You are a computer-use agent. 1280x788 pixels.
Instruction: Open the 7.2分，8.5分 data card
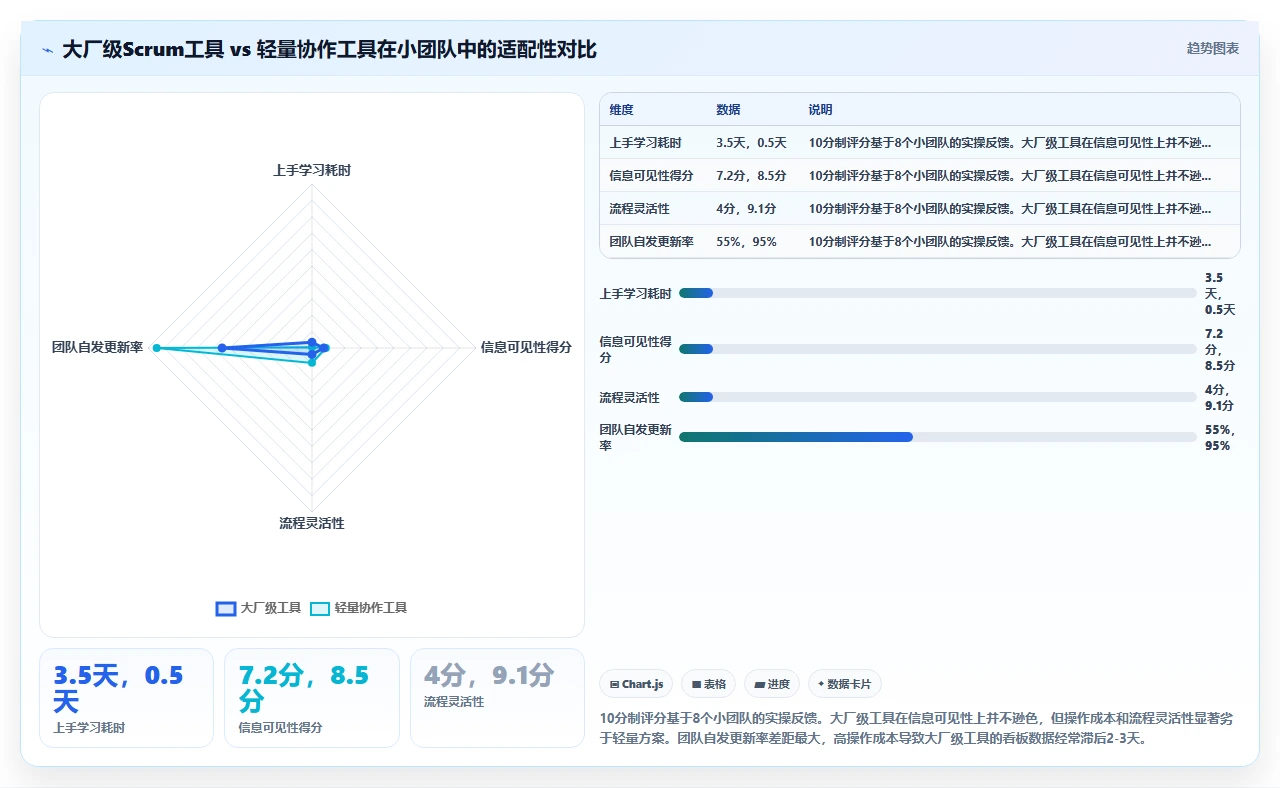[312, 698]
